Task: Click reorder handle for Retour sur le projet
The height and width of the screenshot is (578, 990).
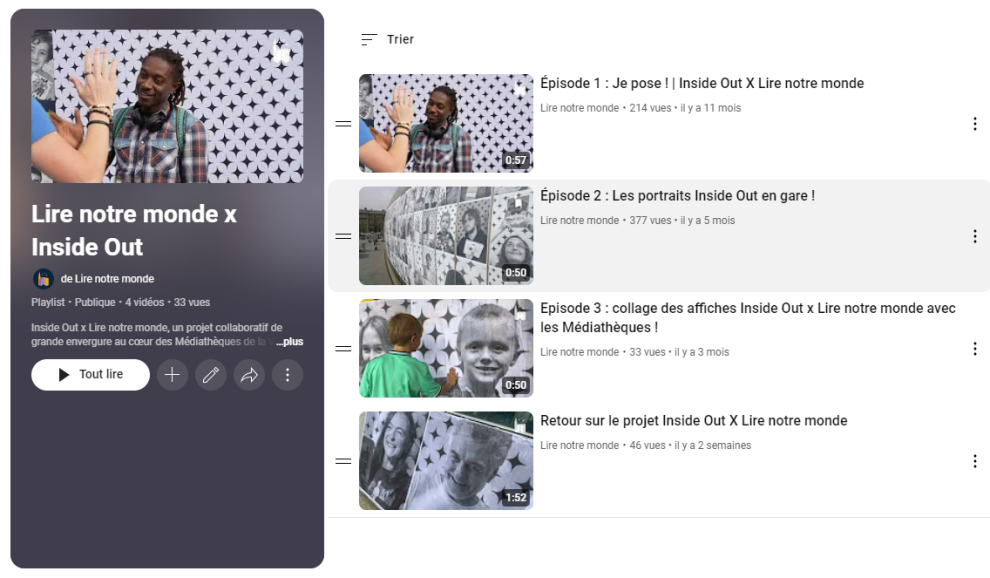Action: 343,461
